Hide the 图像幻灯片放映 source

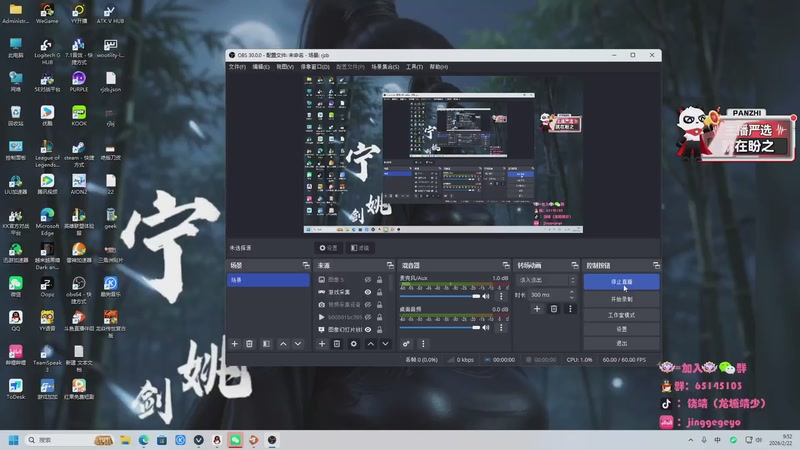click(368, 330)
